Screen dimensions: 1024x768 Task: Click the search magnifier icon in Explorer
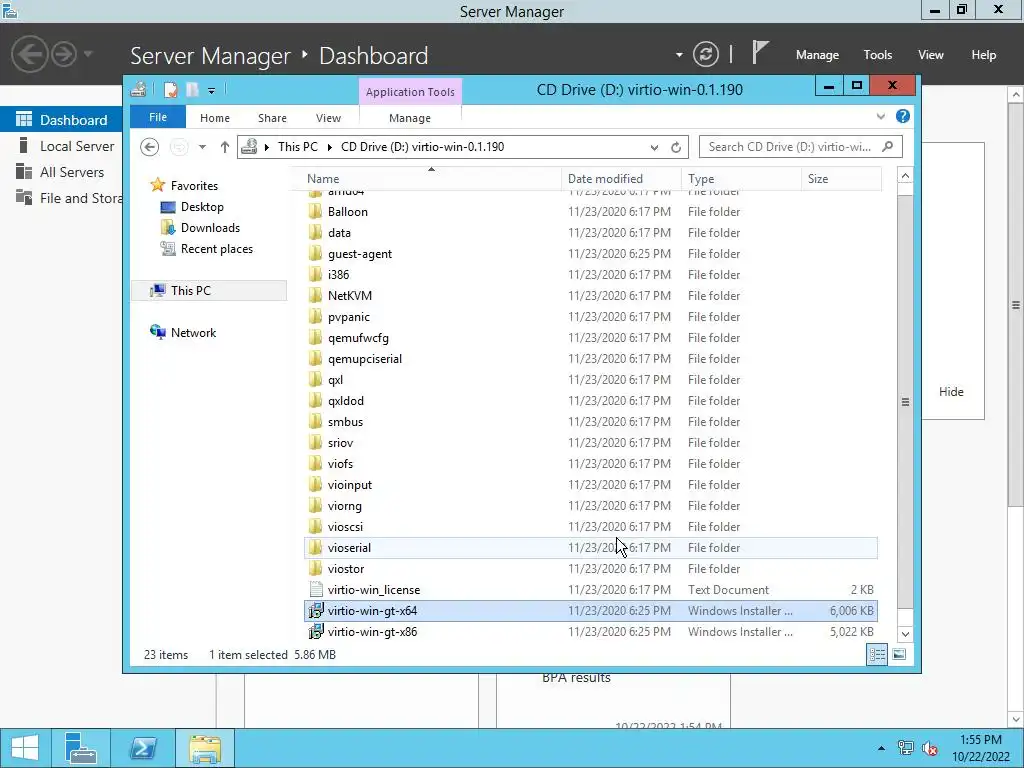pos(888,146)
